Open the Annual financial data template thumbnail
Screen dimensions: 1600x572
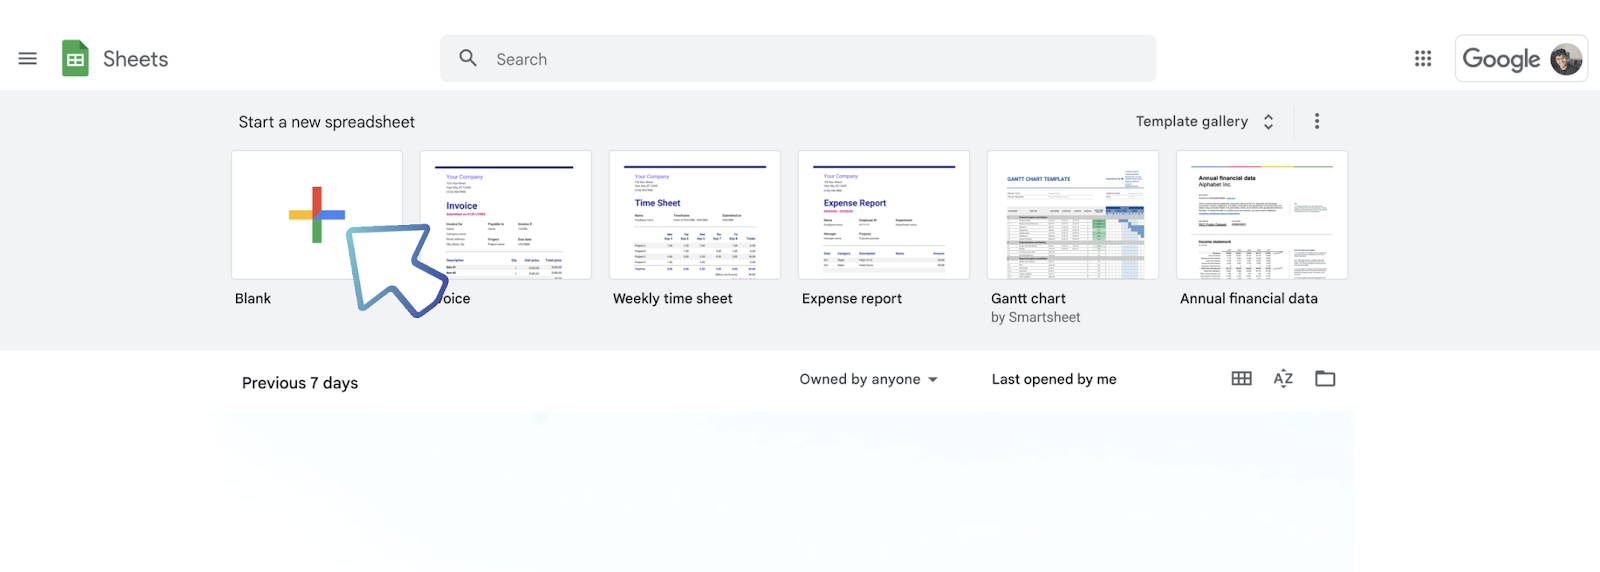pyautogui.click(x=1262, y=215)
